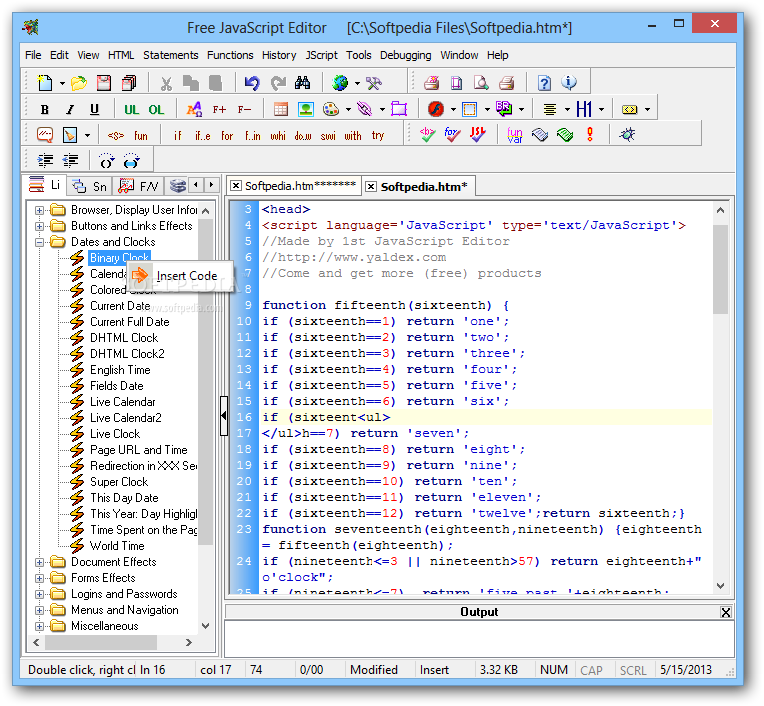Start debugging with the bug icon
764x706 pixels.
[x=627, y=134]
